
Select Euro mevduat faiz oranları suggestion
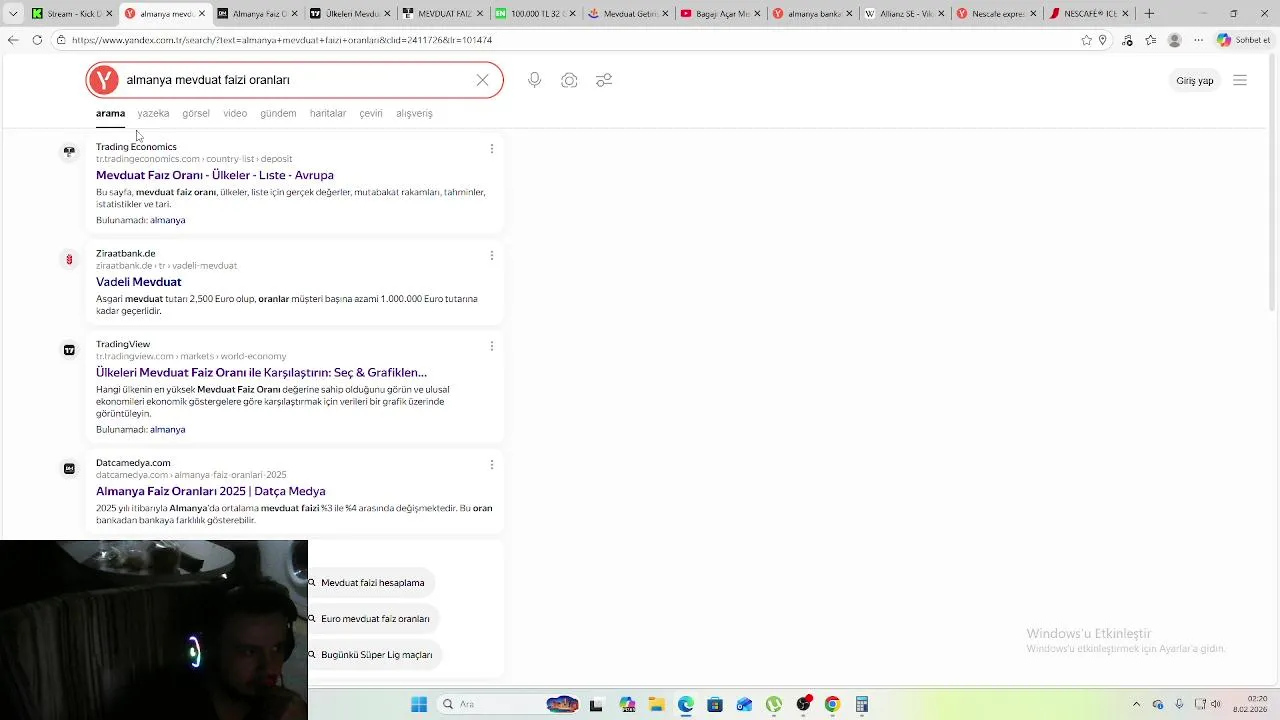pyautogui.click(x=374, y=619)
